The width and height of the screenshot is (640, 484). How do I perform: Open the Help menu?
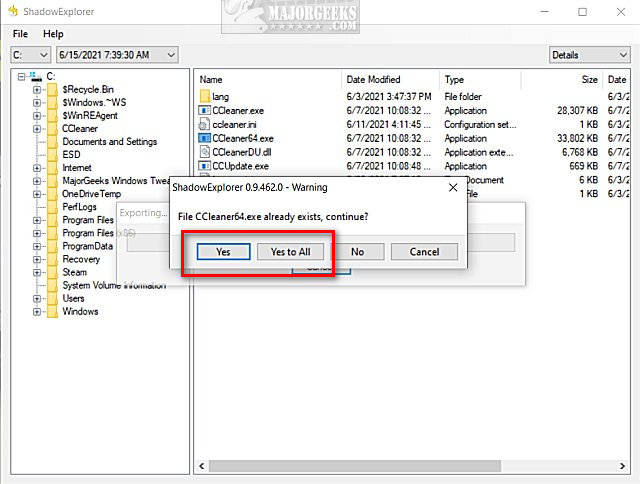53,34
